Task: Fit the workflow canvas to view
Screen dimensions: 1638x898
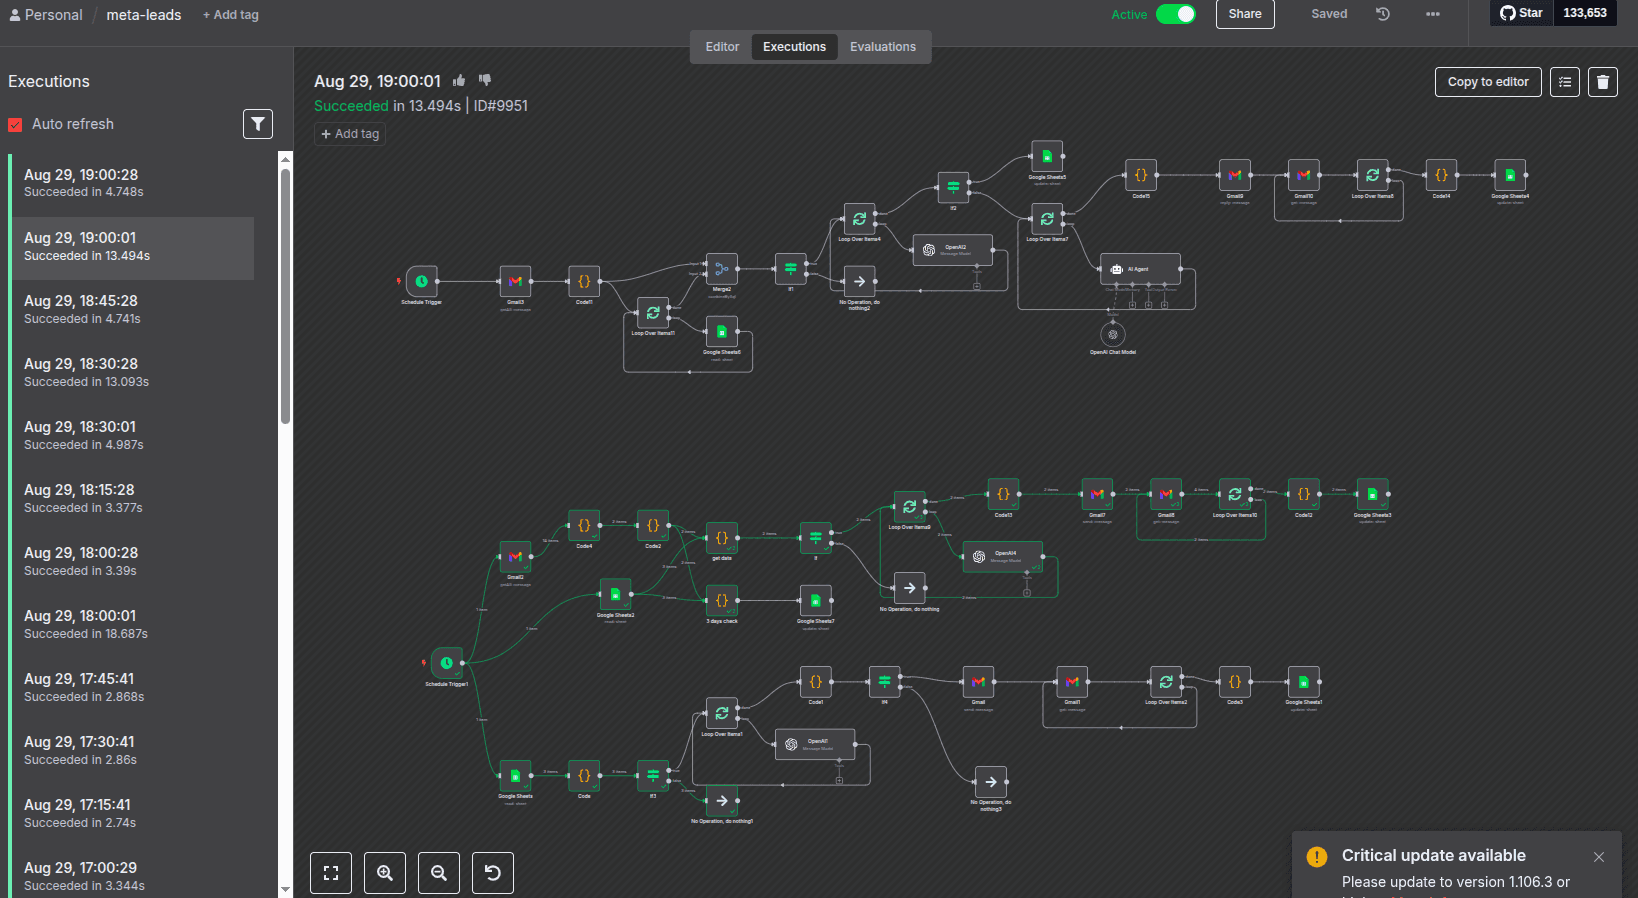Action: [331, 873]
